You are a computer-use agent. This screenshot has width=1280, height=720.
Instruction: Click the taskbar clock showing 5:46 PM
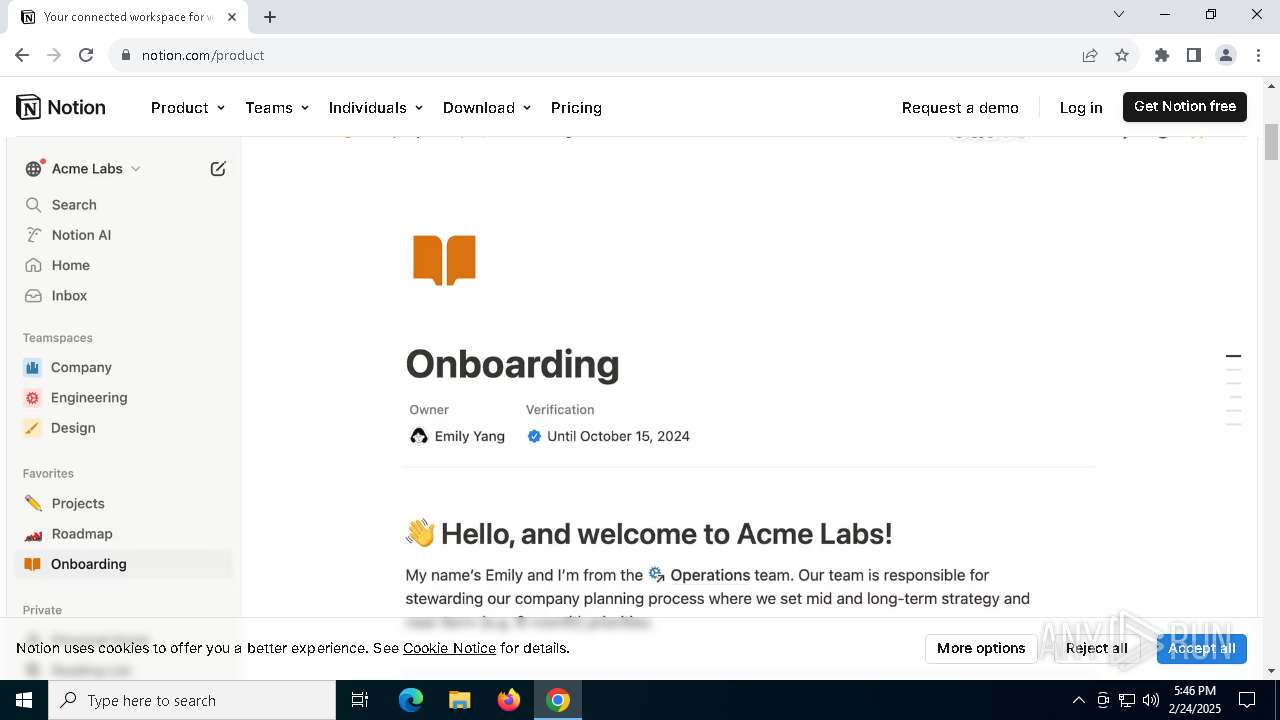click(1194, 700)
